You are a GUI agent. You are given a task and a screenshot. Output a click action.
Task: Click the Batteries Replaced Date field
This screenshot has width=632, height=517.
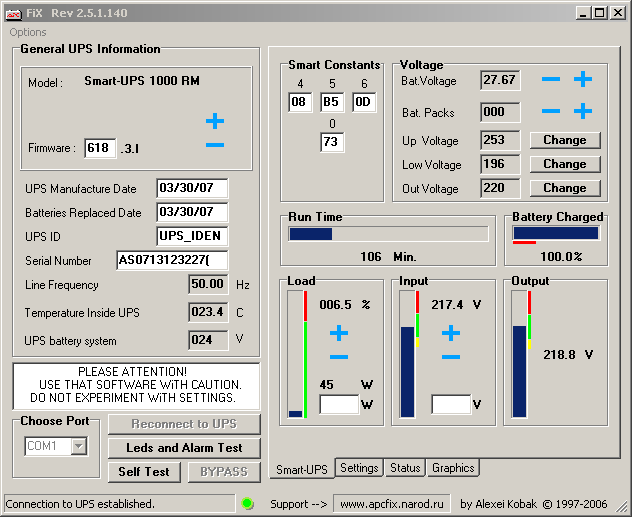pos(192,212)
